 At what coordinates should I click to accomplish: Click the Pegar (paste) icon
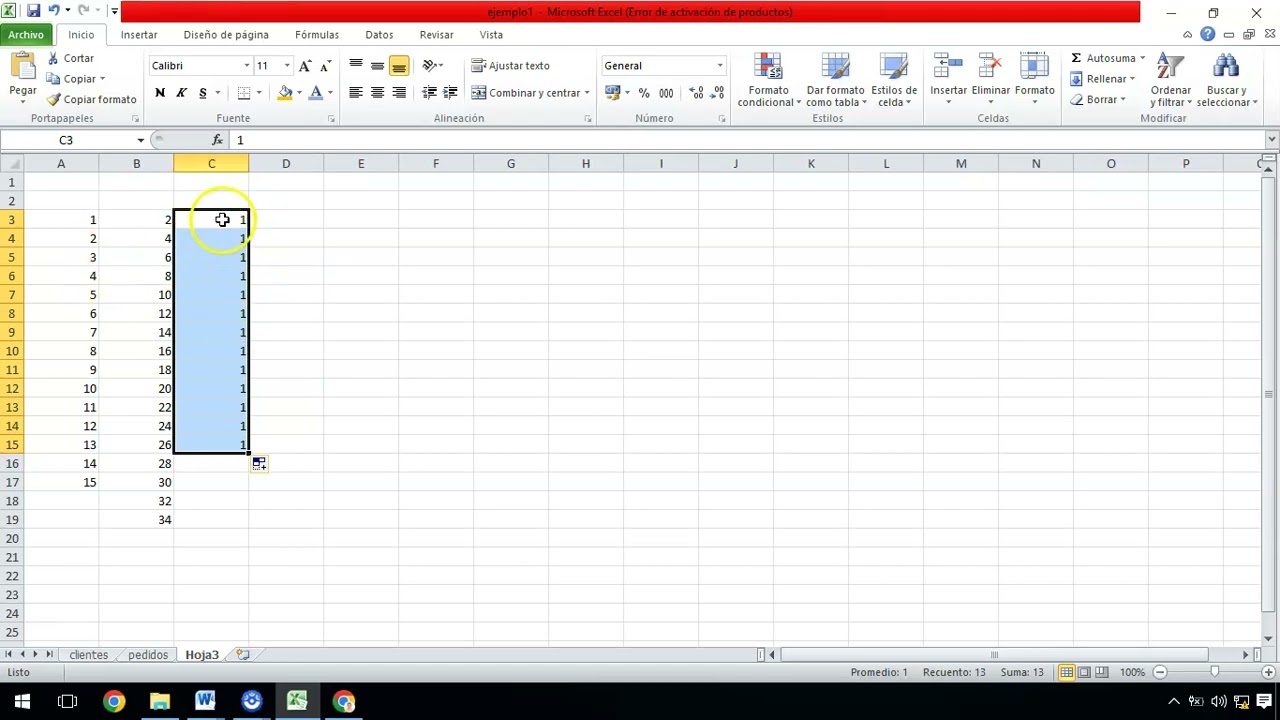(x=23, y=67)
